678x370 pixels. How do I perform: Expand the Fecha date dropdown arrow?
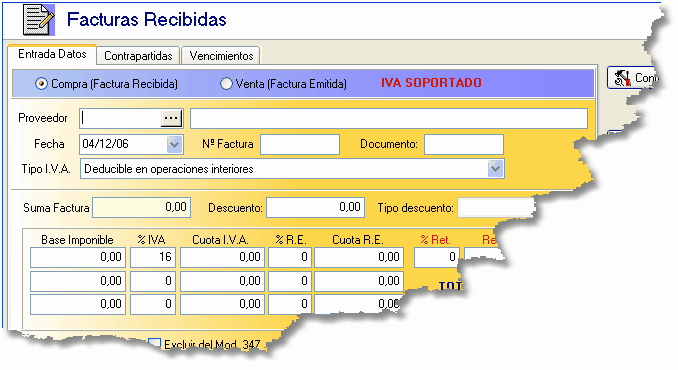[x=175, y=144]
